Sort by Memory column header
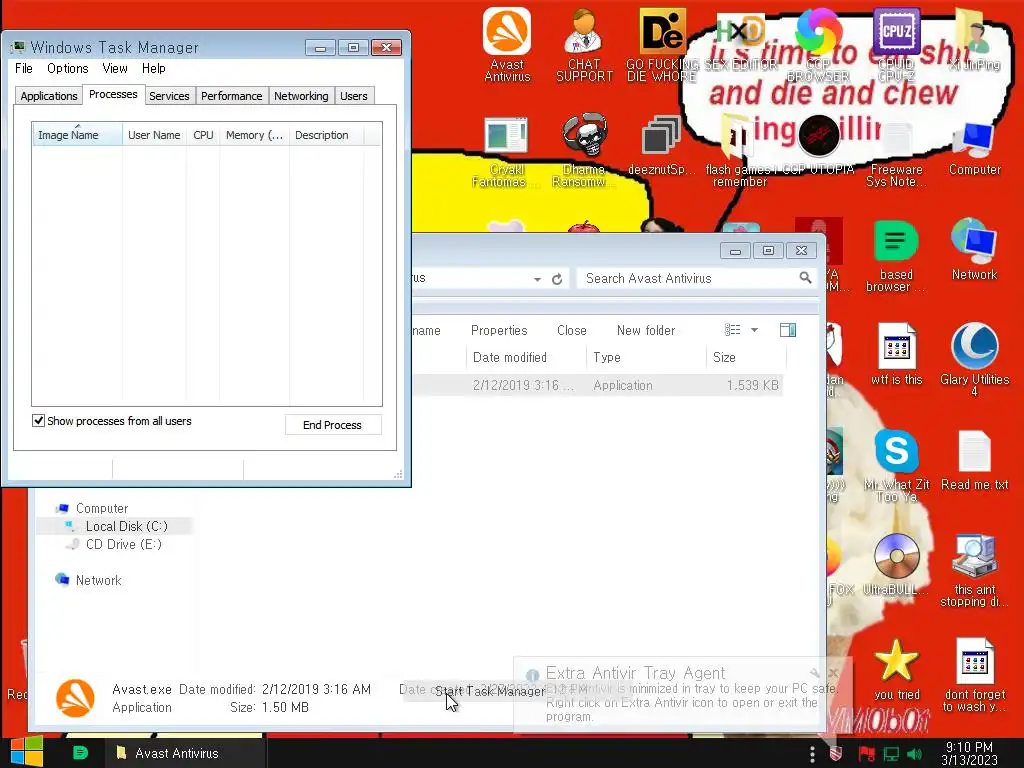The width and height of the screenshot is (1024, 768). coord(254,135)
